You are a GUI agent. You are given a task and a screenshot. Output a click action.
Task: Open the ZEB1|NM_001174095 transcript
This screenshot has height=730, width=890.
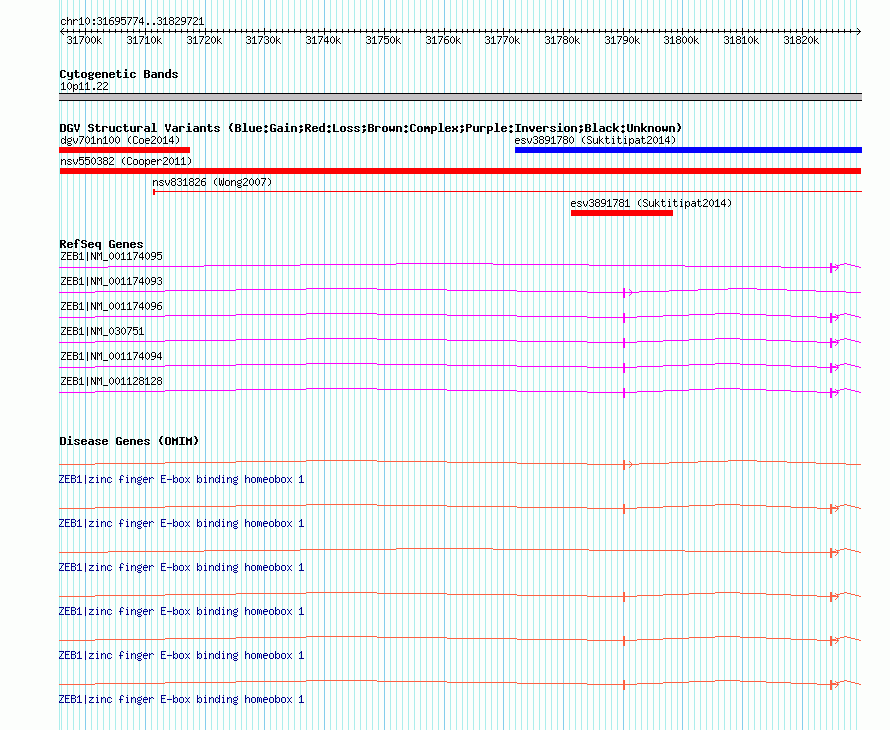tap(111, 257)
